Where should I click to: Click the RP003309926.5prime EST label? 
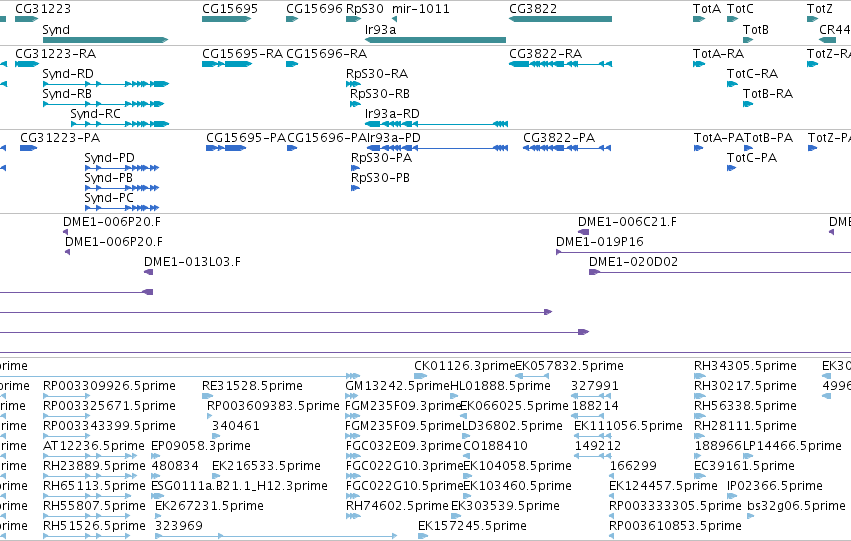[109, 386]
